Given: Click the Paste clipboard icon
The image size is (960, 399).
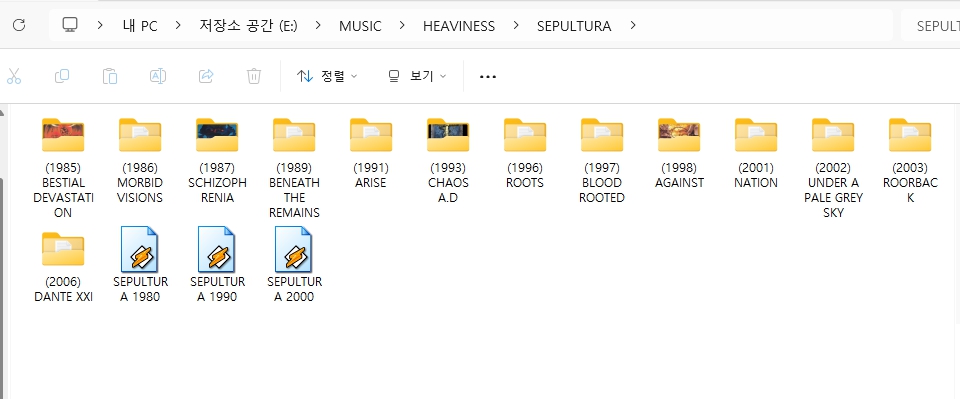Looking at the screenshot, I should (x=110, y=76).
